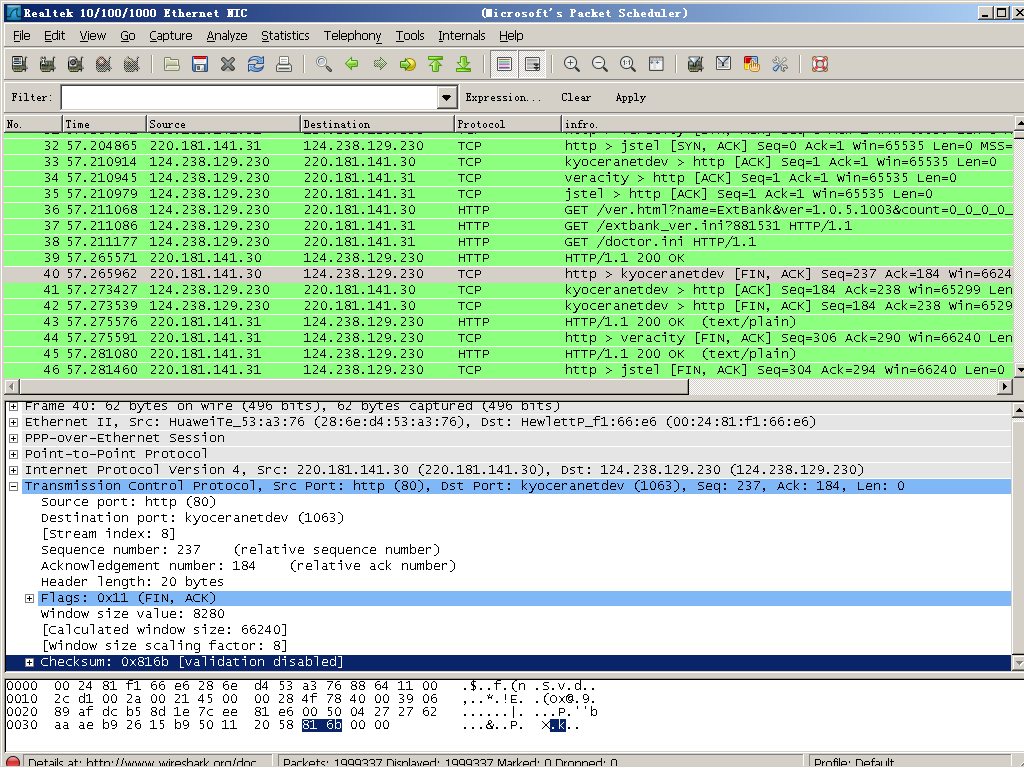Expand PPP-over-Ethernet Session node

(x=13, y=438)
